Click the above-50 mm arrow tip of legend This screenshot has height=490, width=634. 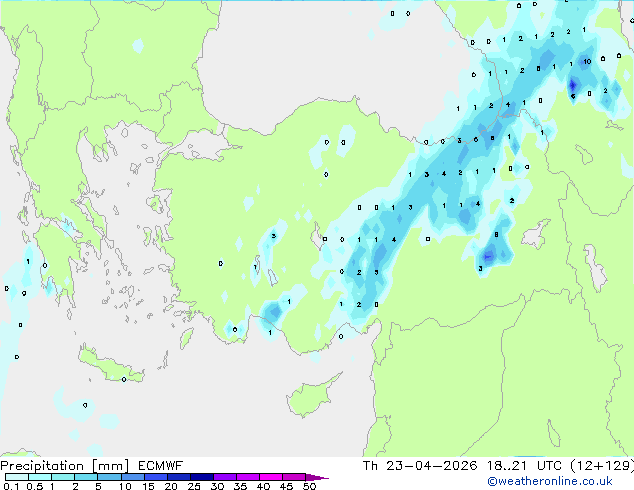[x=317, y=477]
